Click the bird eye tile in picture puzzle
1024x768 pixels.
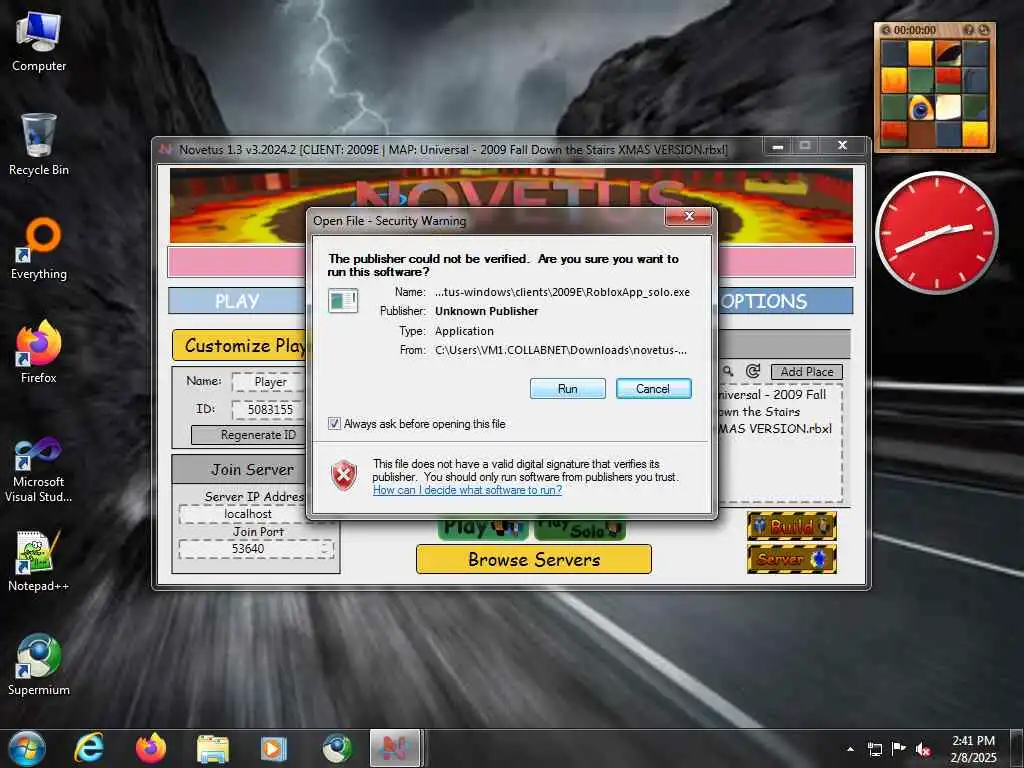921,108
